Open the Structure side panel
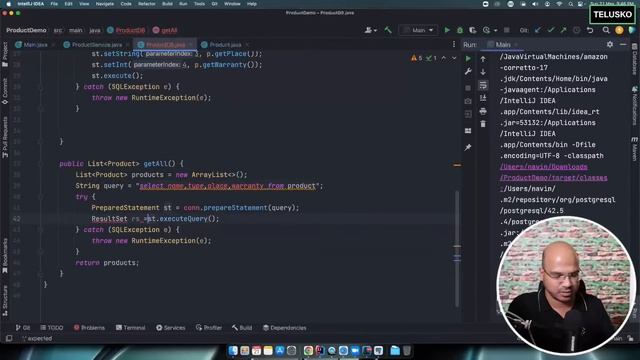This screenshot has height=360, width=640. click(5, 301)
